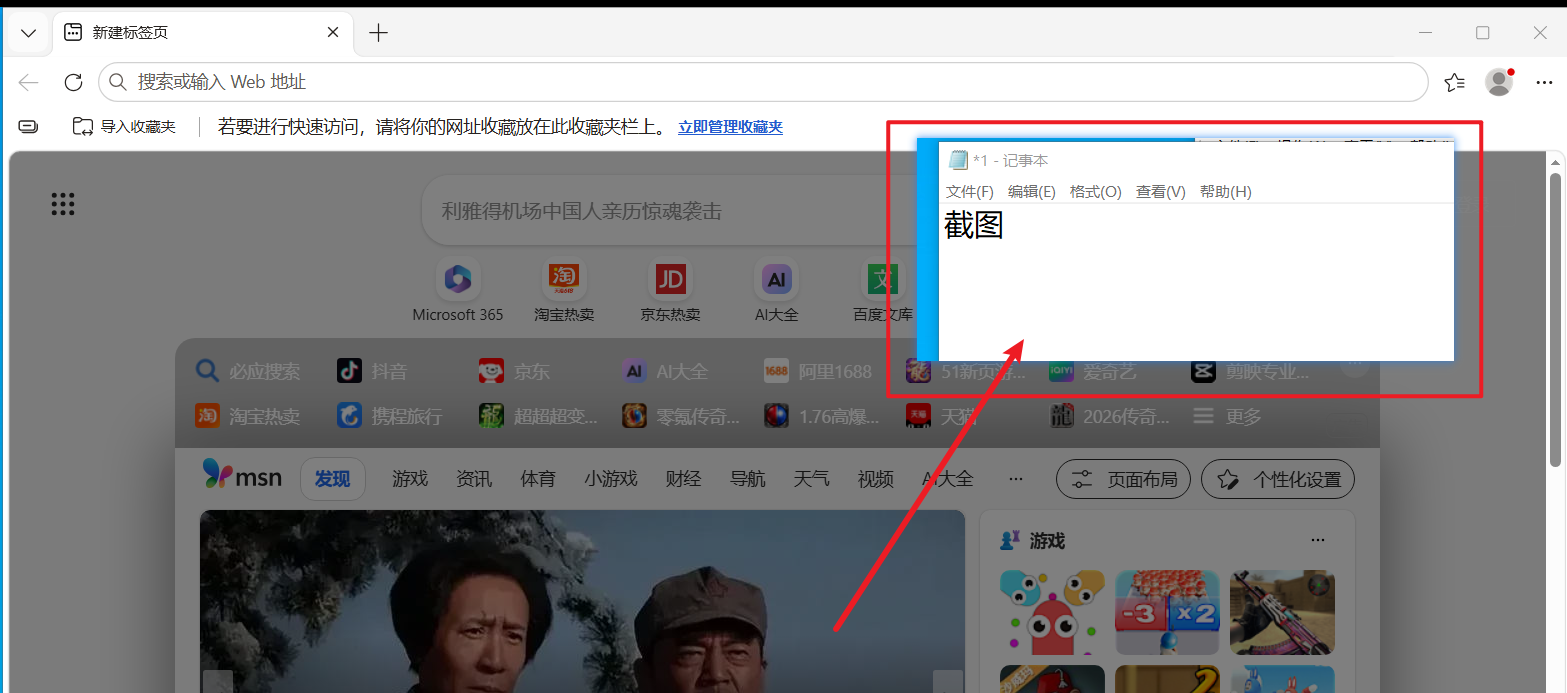Switch to the 财经 tab

(683, 479)
